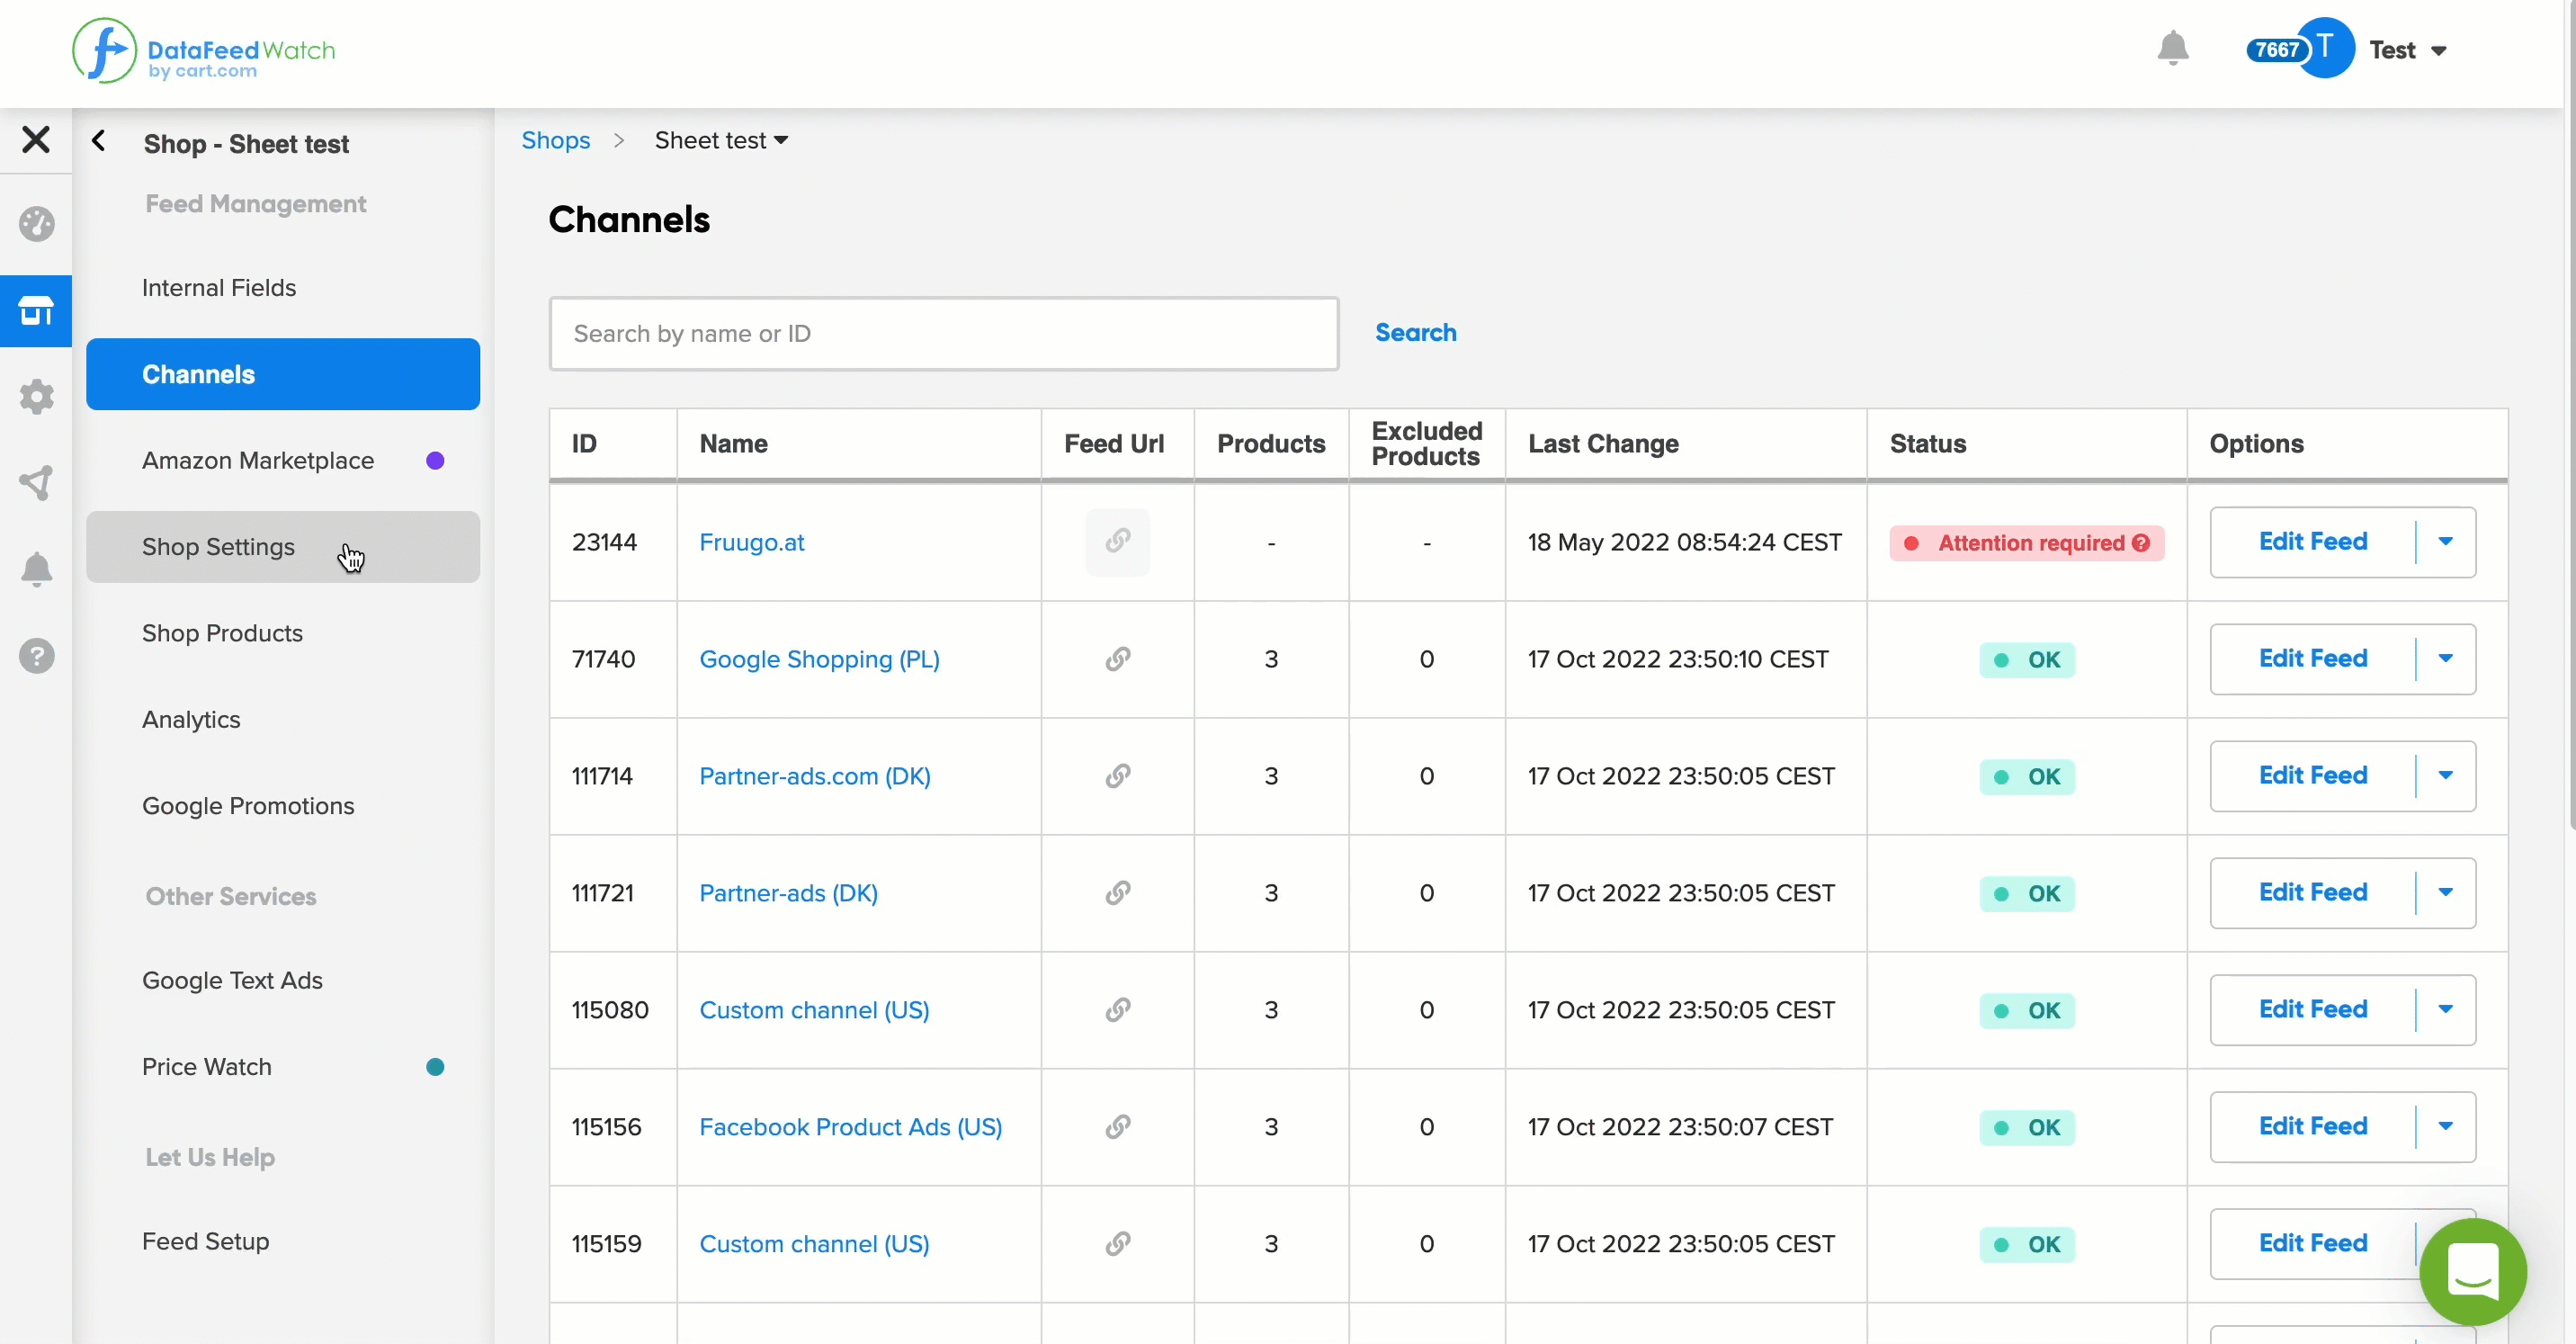Image resolution: width=2576 pixels, height=1344 pixels.
Task: Open alerts bell icon in left rail
Action: 36,569
